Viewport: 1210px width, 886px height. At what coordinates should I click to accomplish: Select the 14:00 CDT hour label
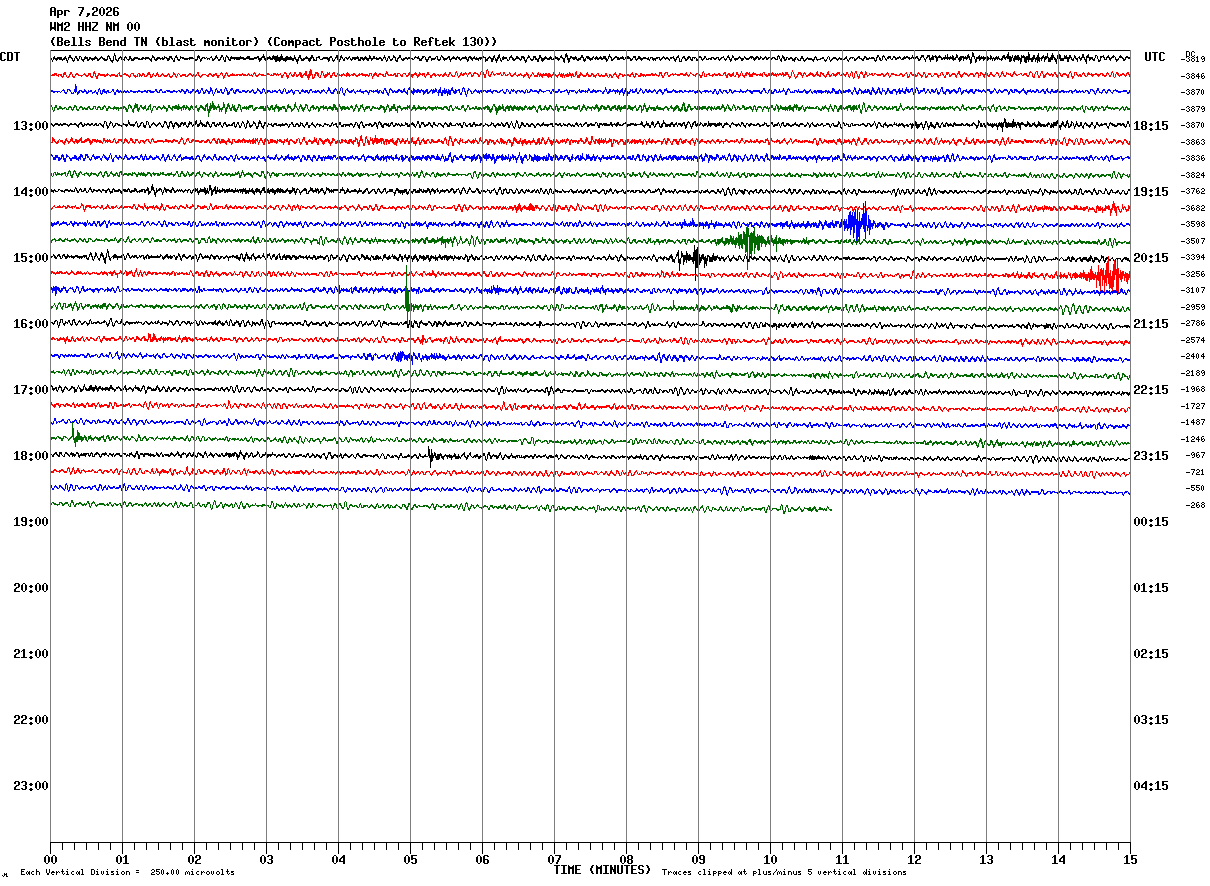pos(31,192)
